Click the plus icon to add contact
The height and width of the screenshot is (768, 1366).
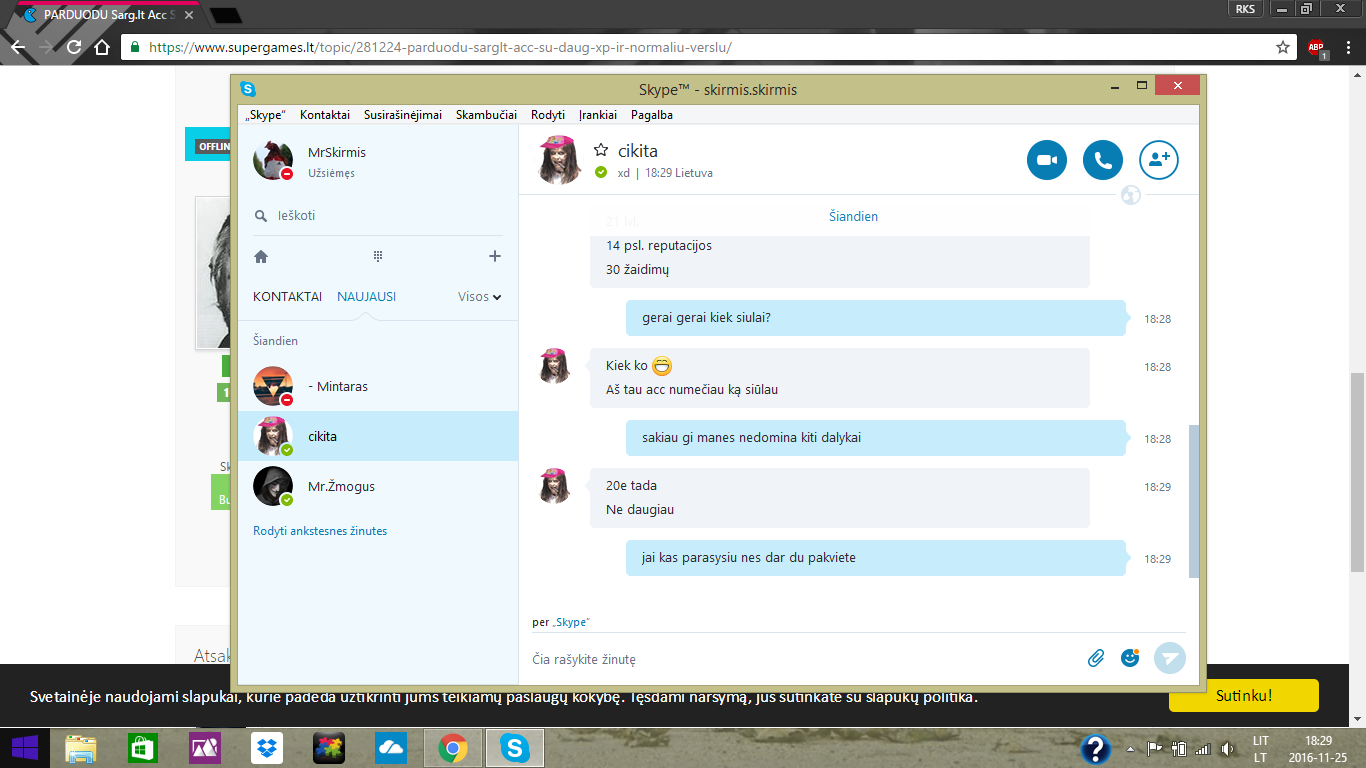494,256
